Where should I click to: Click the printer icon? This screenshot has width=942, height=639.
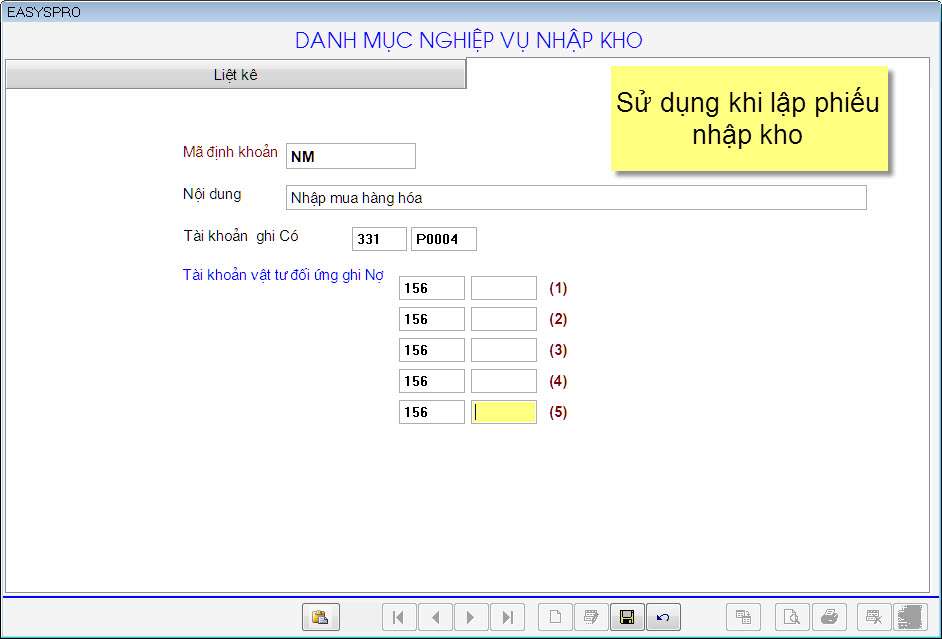click(x=829, y=617)
